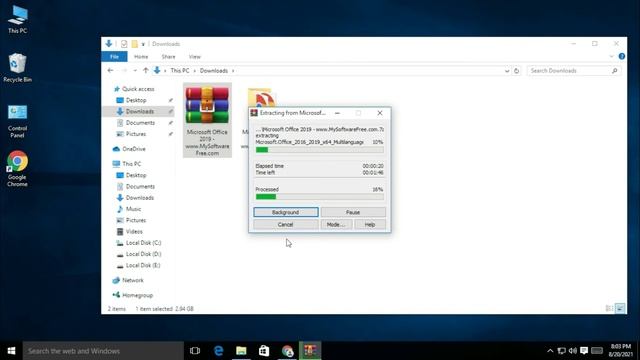
Task: Click WinRAR taskbar icon
Action: point(310,351)
